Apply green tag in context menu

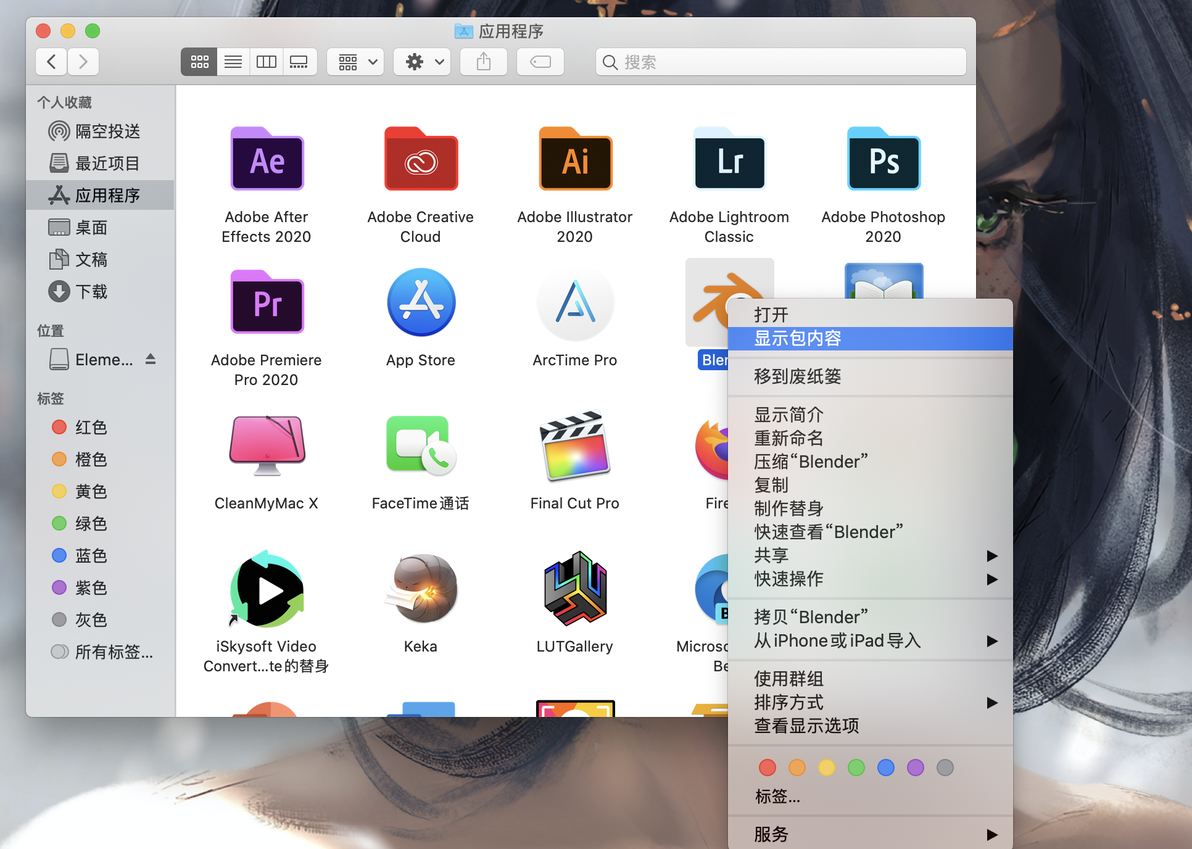856,768
